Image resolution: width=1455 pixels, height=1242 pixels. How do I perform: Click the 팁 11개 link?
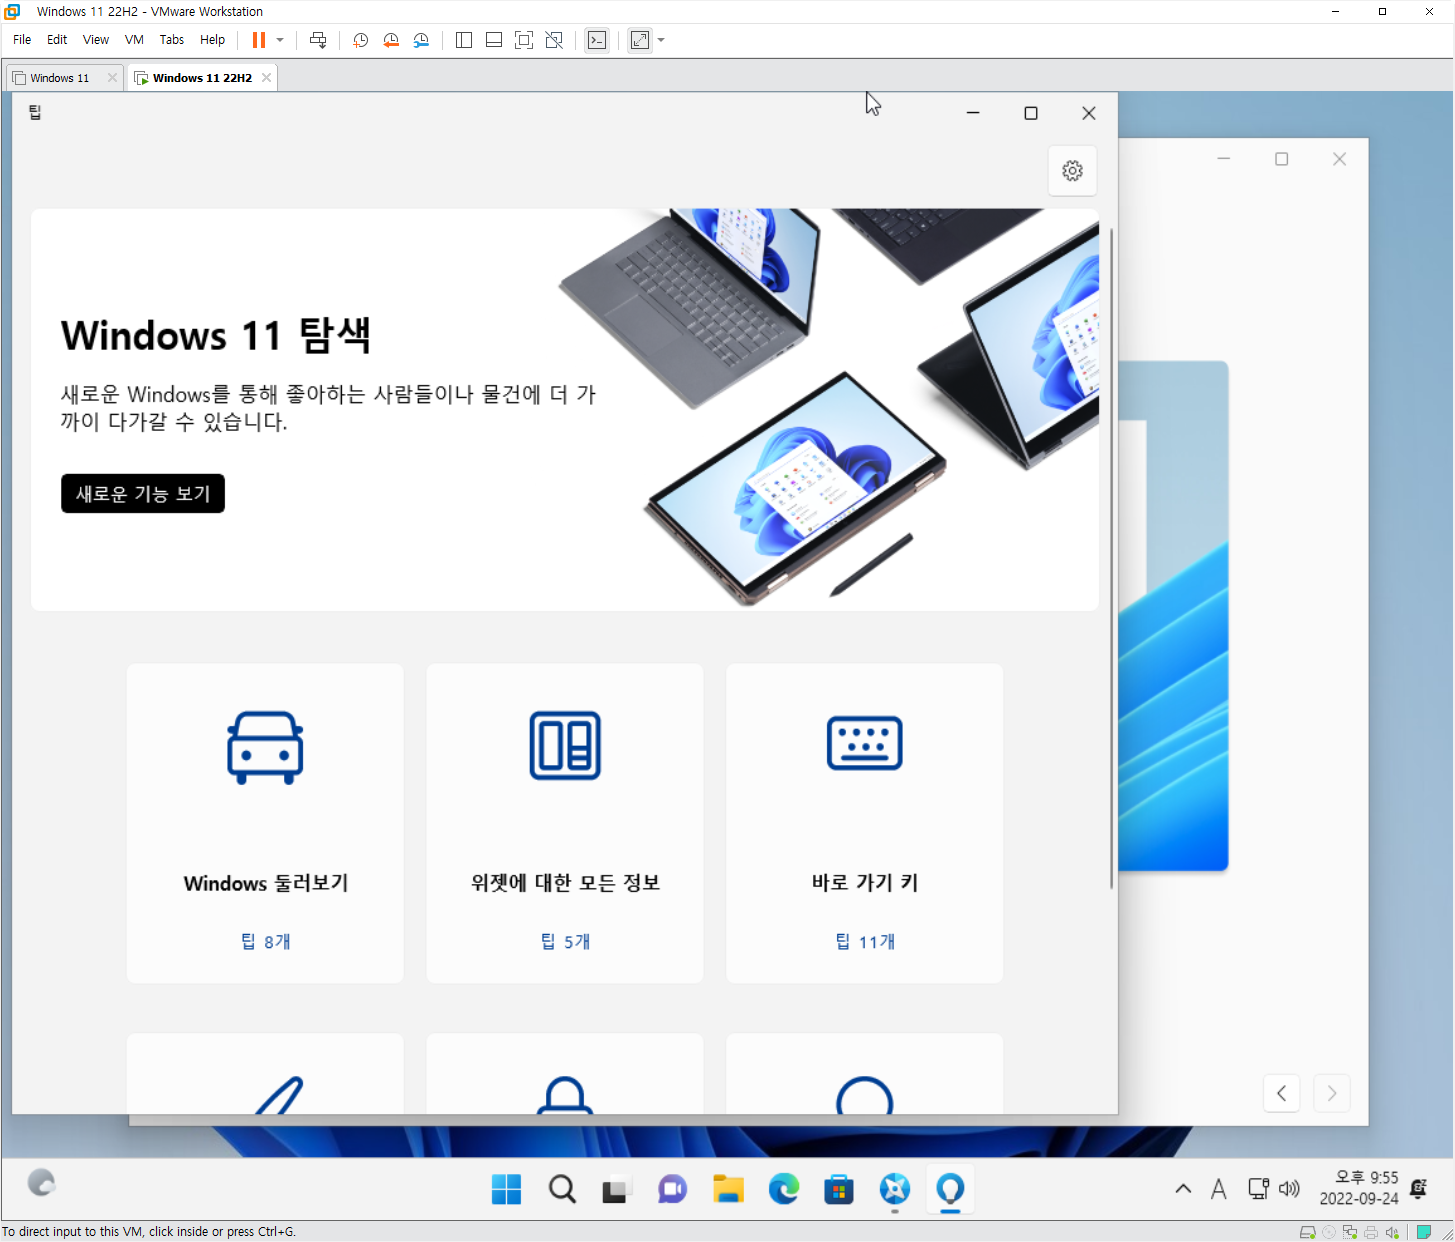pyautogui.click(x=866, y=942)
